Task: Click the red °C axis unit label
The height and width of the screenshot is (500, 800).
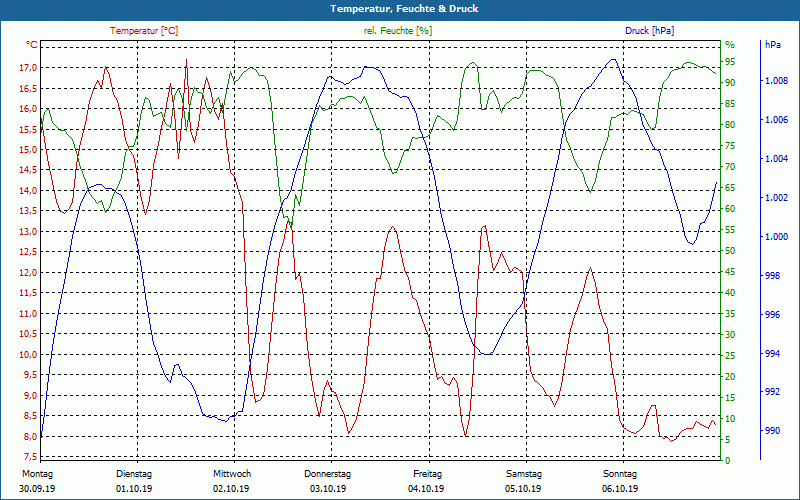Action: [31, 44]
